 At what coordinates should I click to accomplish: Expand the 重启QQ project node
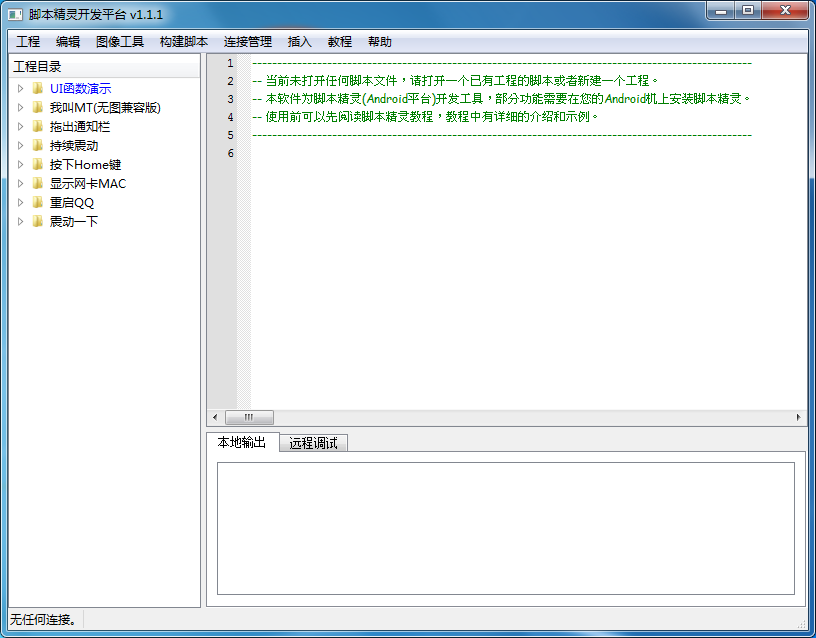pos(20,202)
